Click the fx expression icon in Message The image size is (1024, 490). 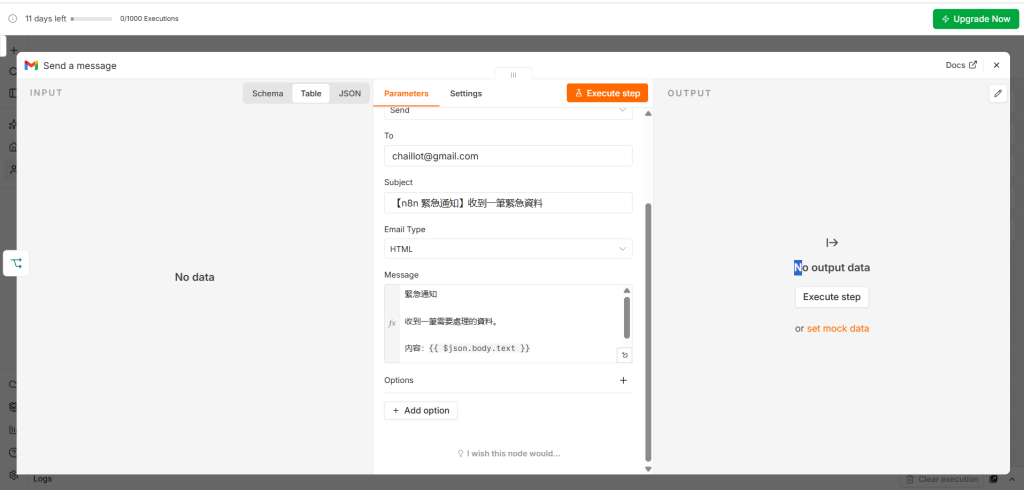pos(392,323)
